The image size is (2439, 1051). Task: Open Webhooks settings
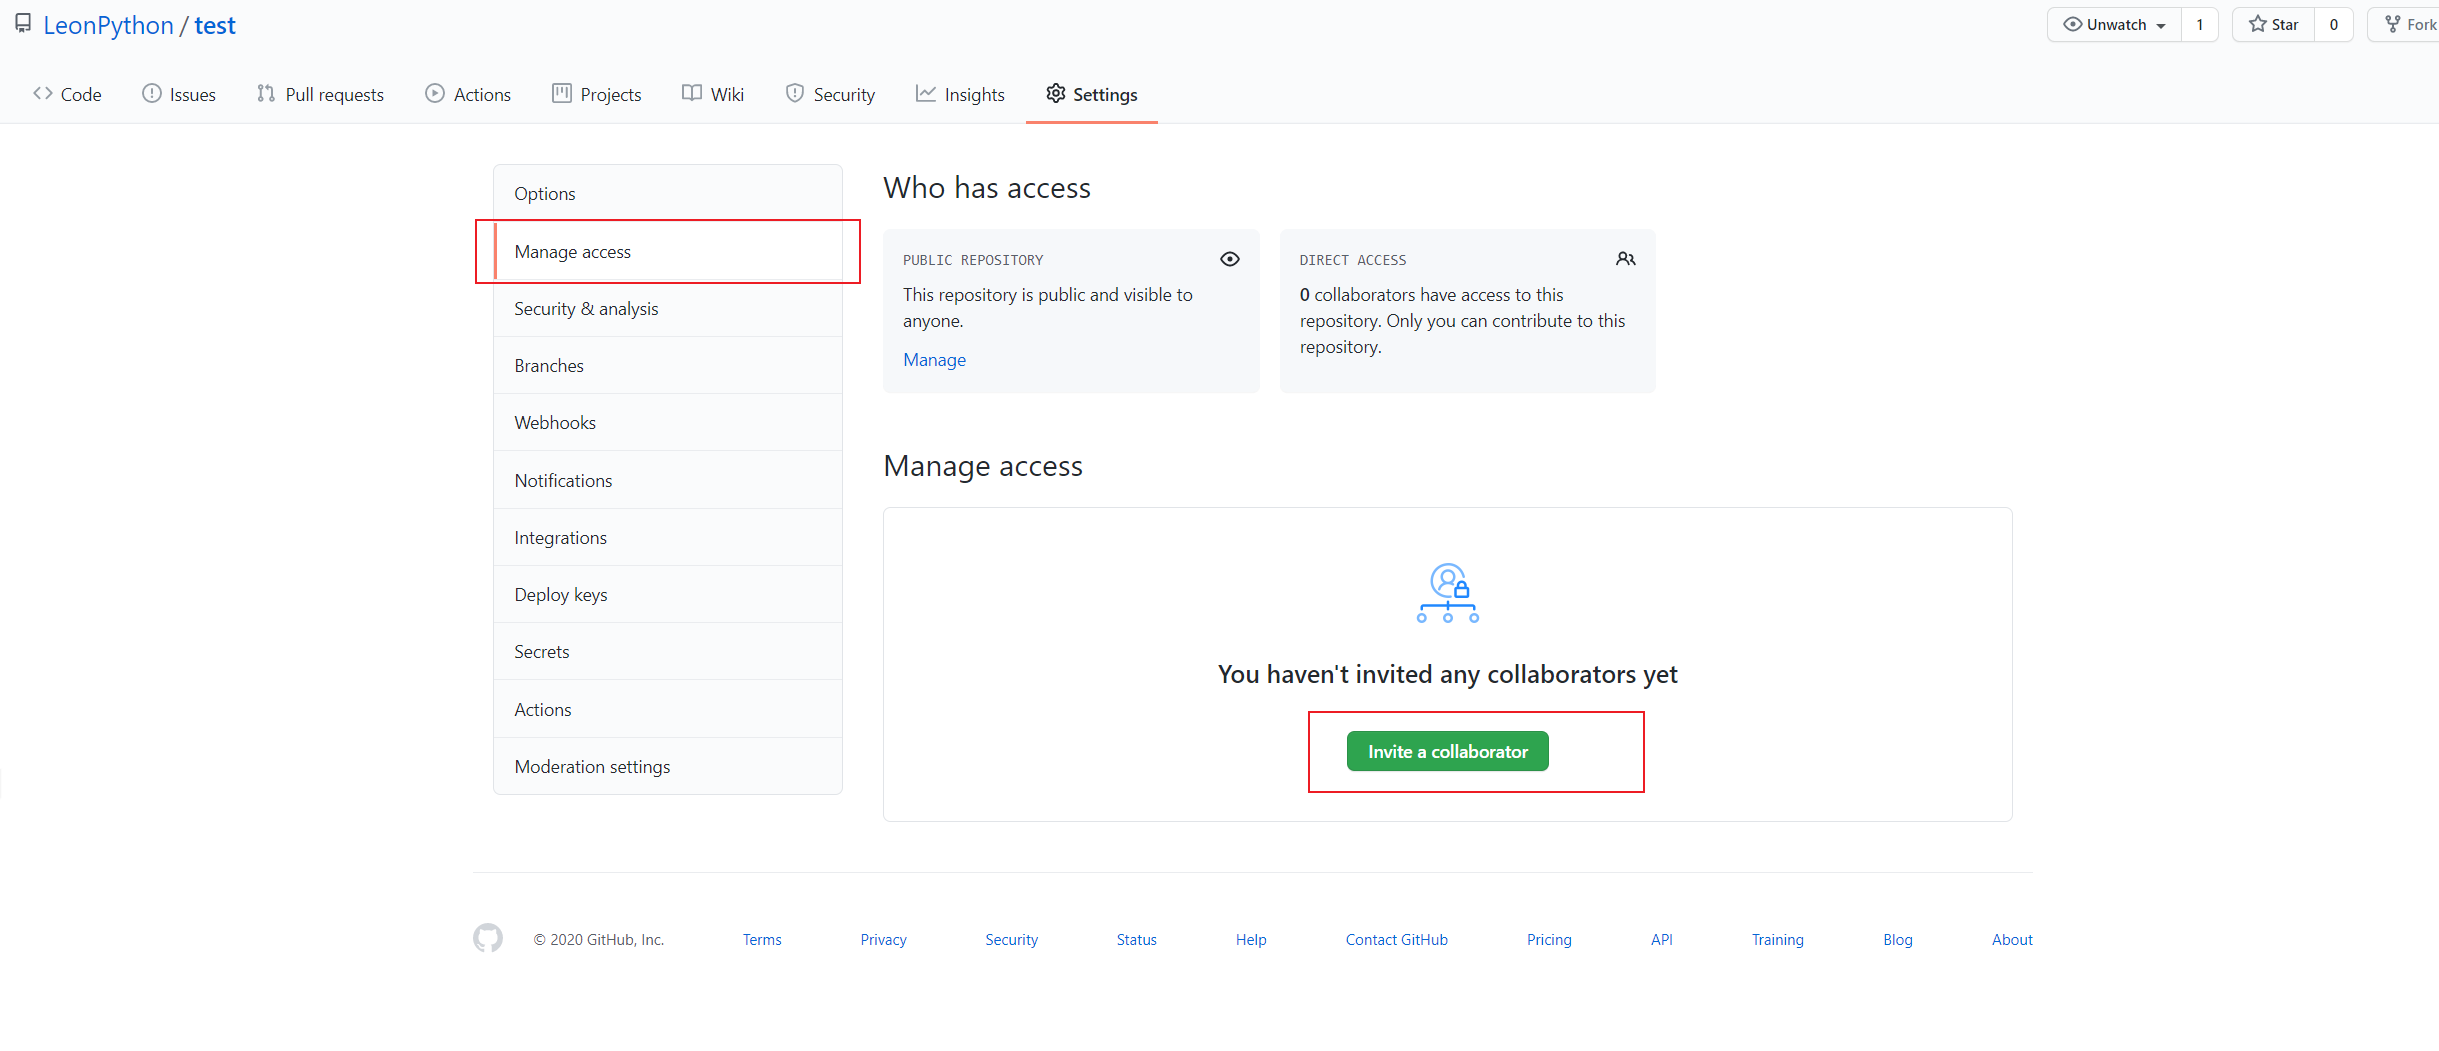(668, 423)
